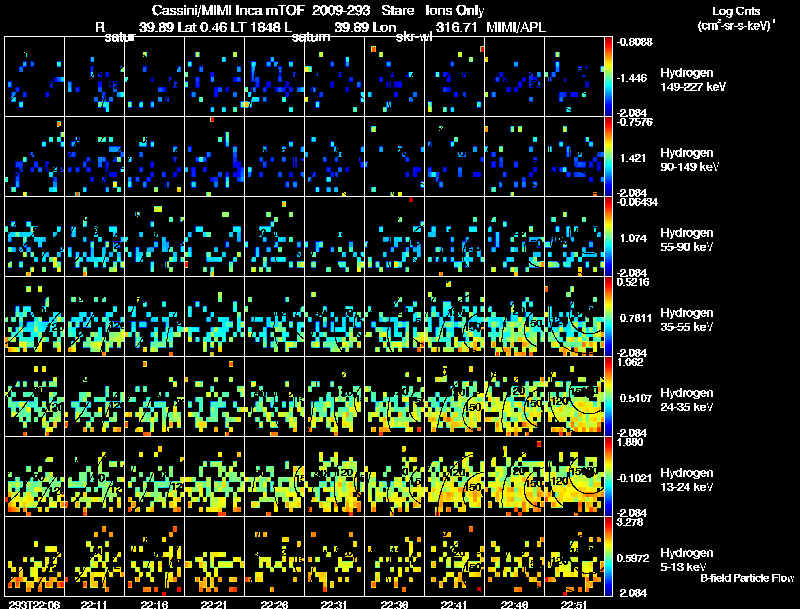800x609 pixels.
Task: Click the Hydrogen 35-55 keV row label
Action: [x=687, y=320]
